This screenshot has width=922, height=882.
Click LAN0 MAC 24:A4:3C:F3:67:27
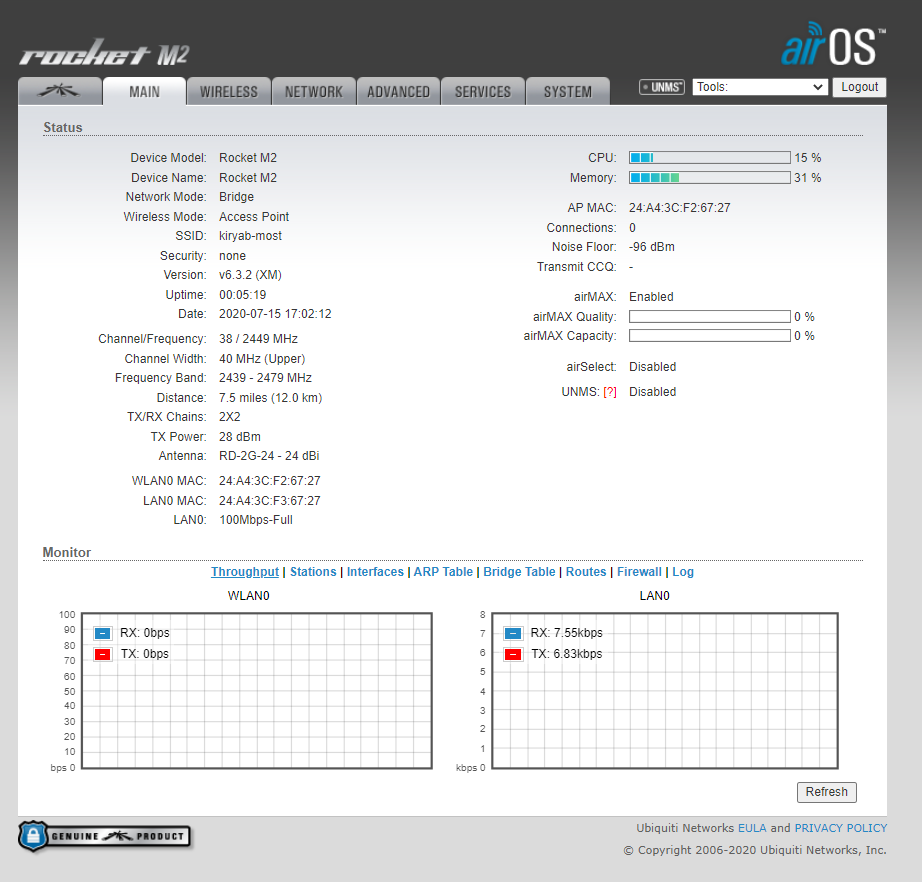[x=270, y=500]
